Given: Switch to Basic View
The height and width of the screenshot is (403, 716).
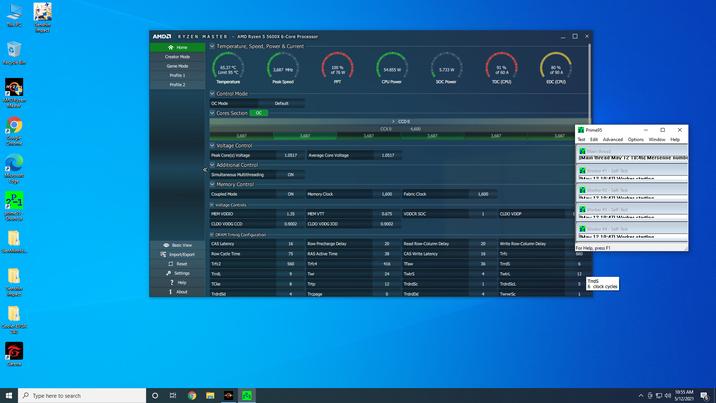Looking at the screenshot, I should [177, 245].
